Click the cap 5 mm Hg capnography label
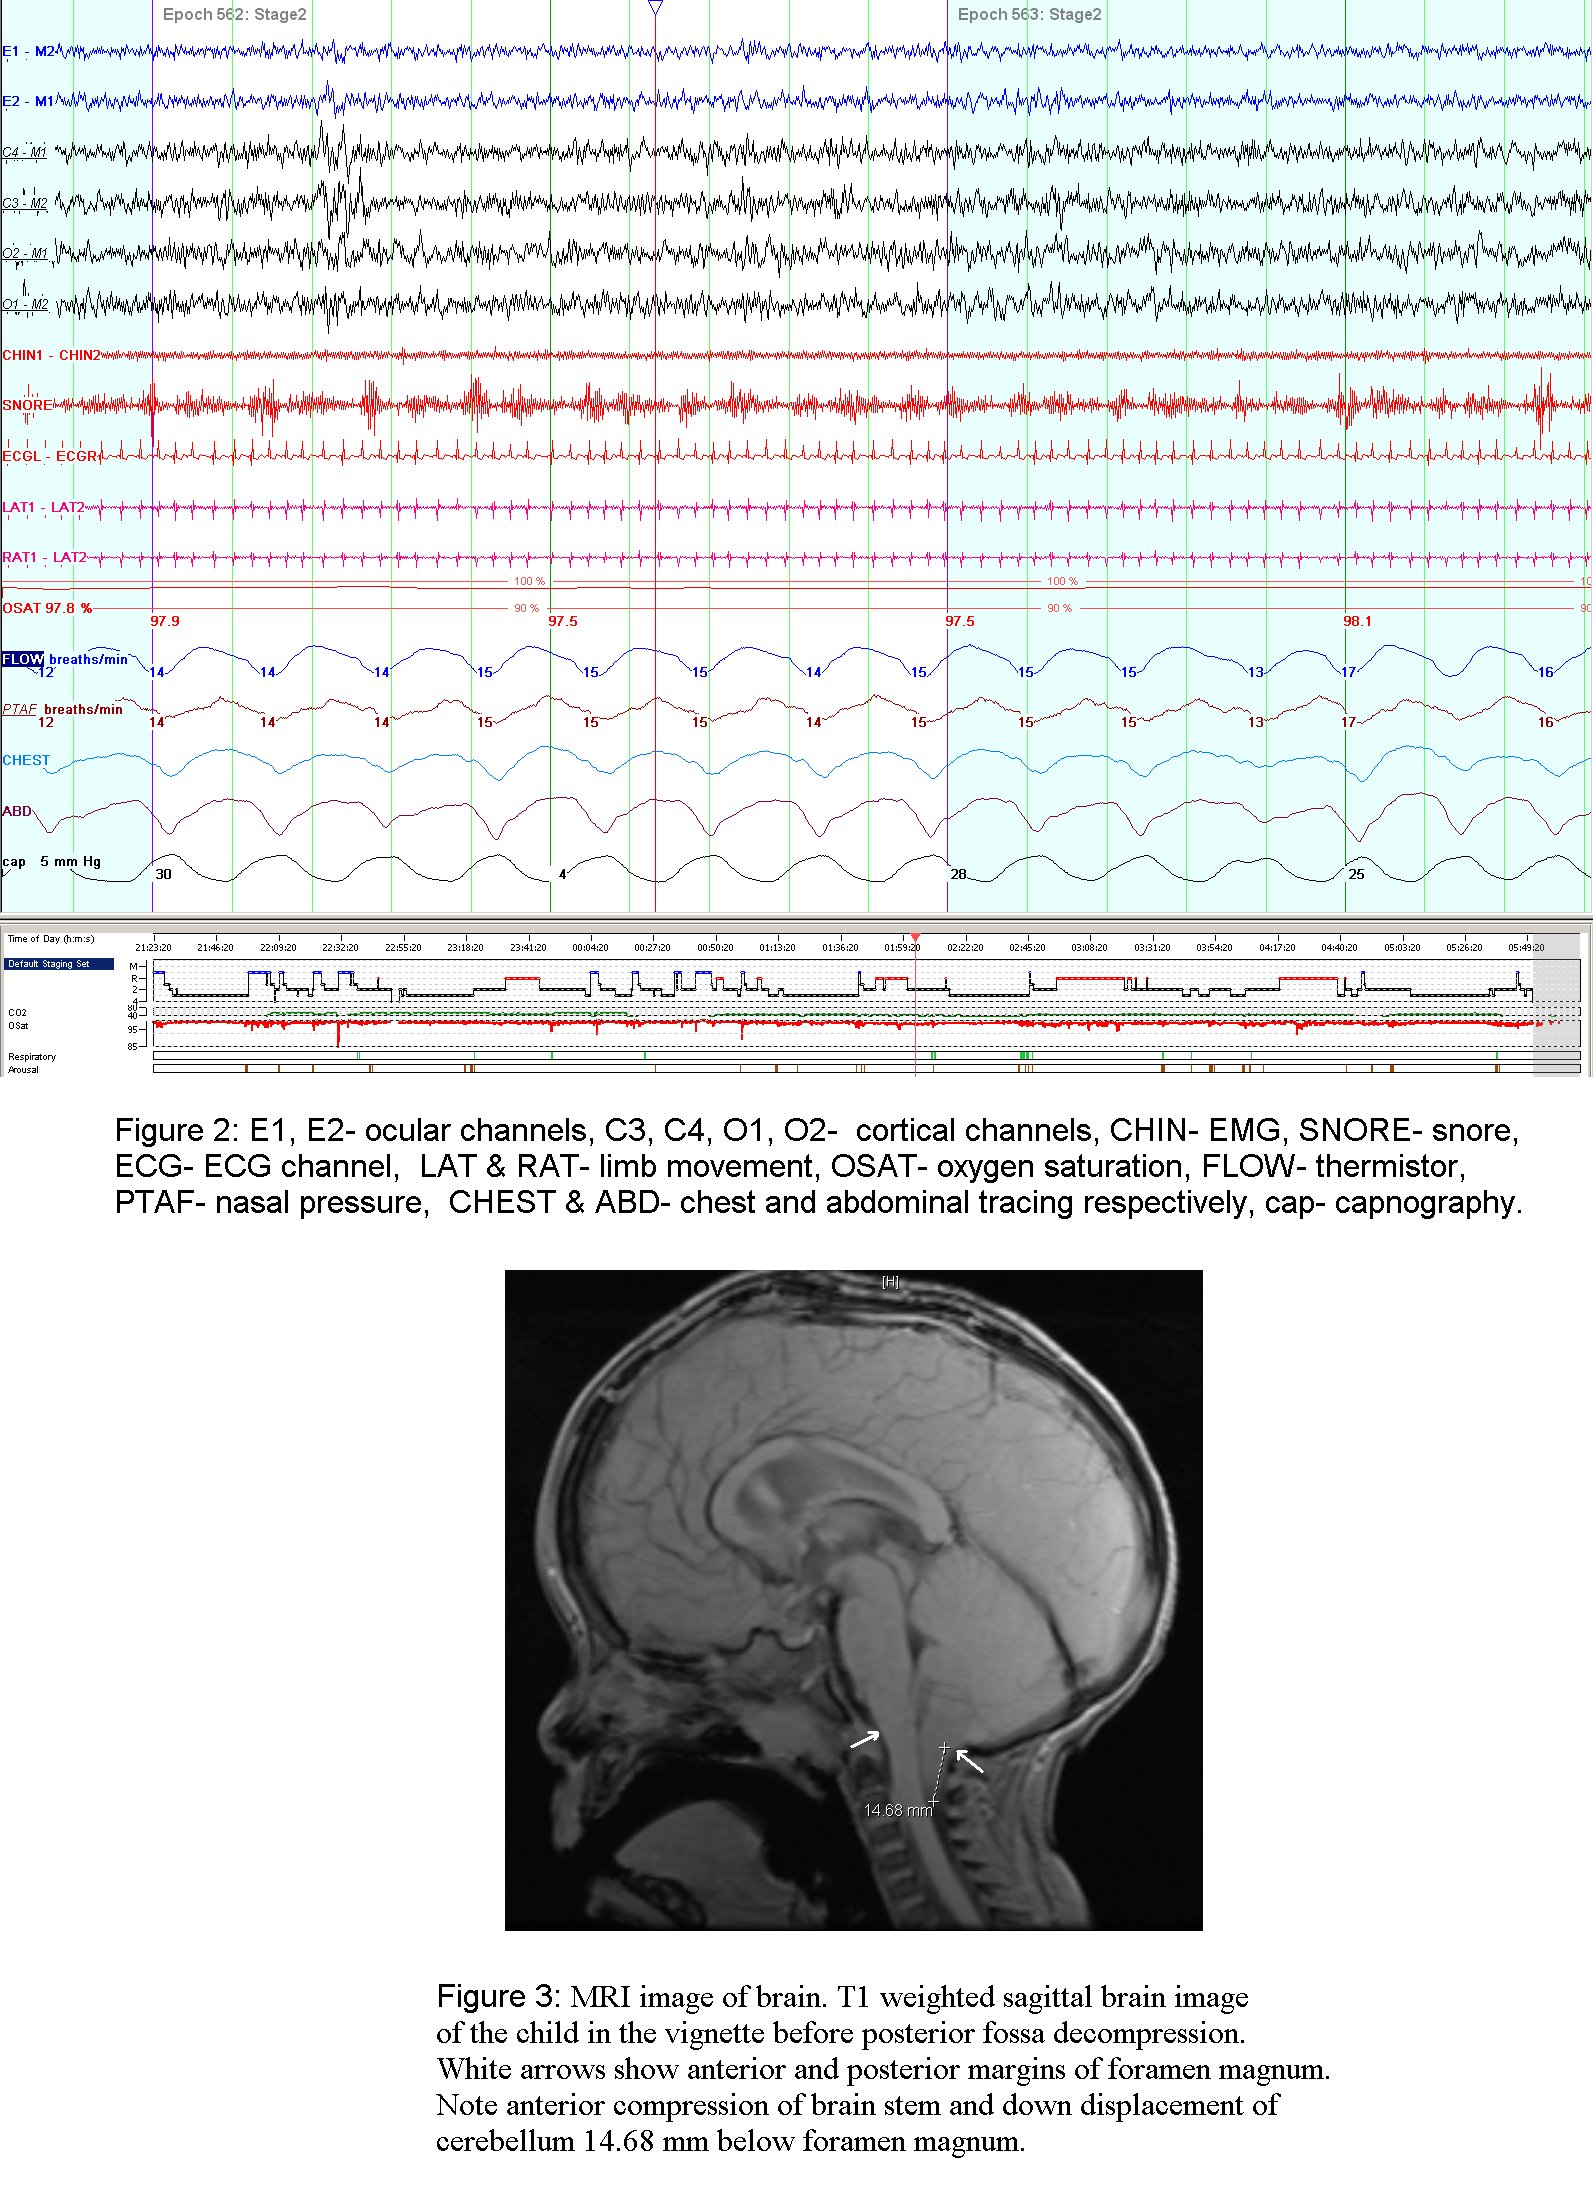This screenshot has width=1596, height=2196. (x=51, y=862)
